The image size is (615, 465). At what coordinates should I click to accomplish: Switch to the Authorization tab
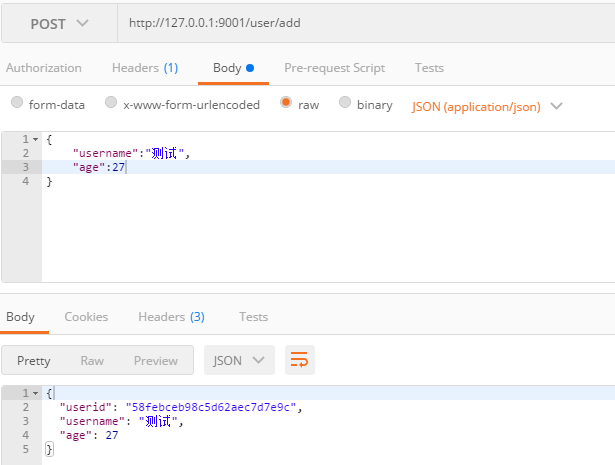point(44,68)
